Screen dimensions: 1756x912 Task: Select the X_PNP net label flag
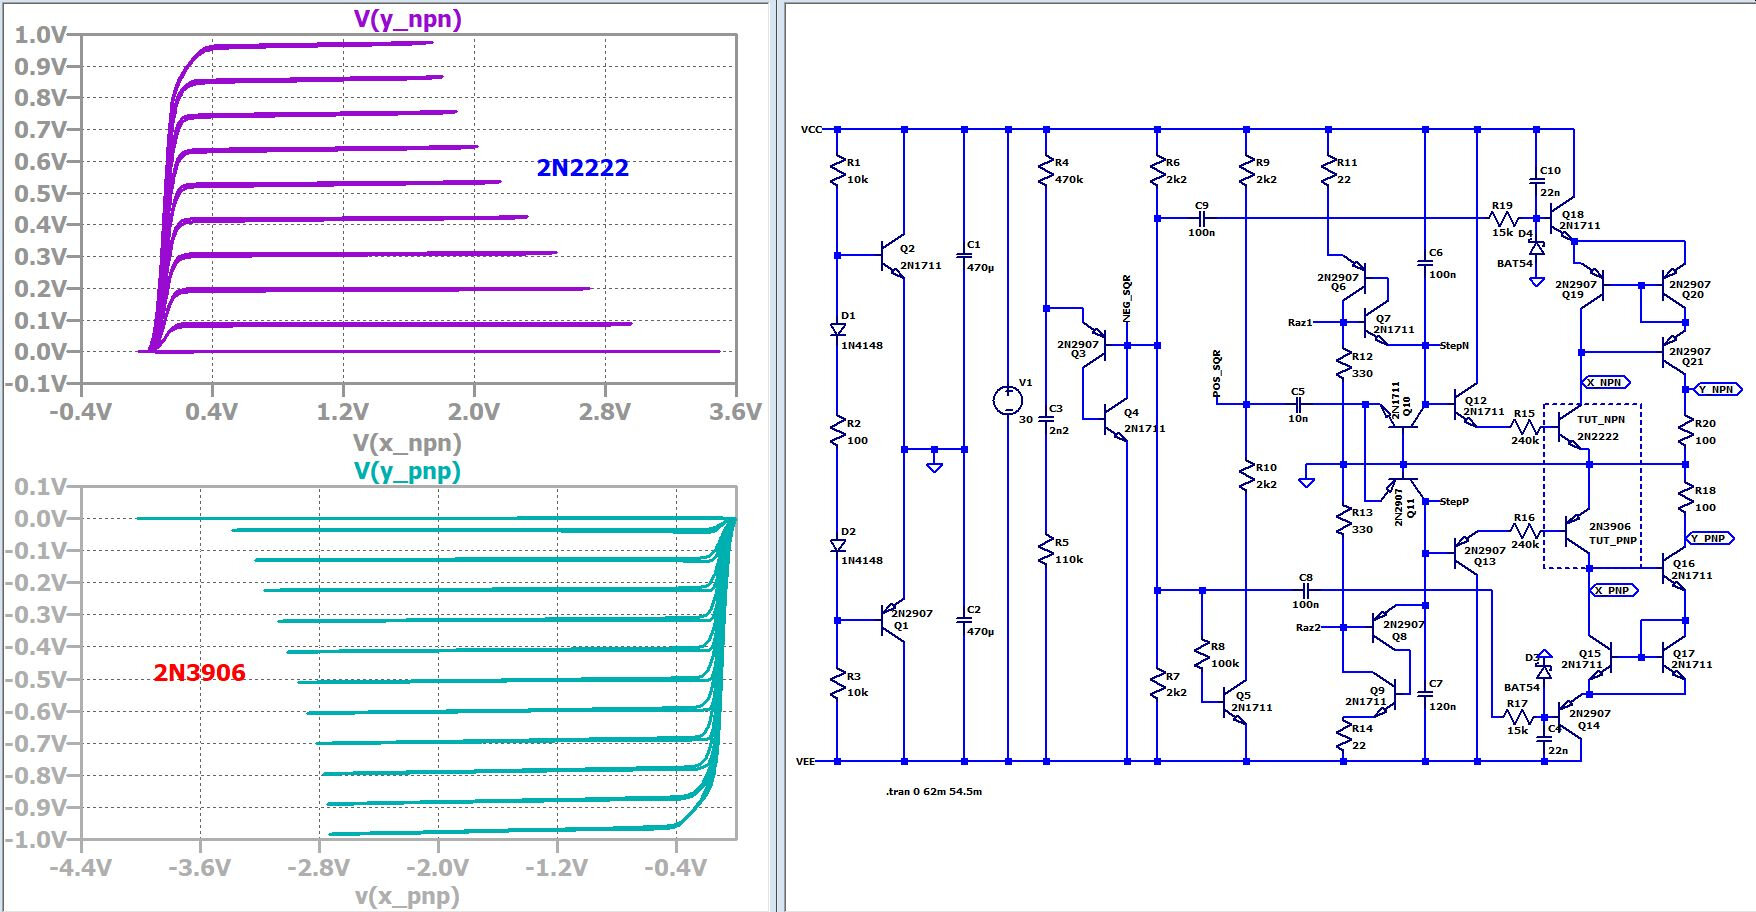point(1614,590)
